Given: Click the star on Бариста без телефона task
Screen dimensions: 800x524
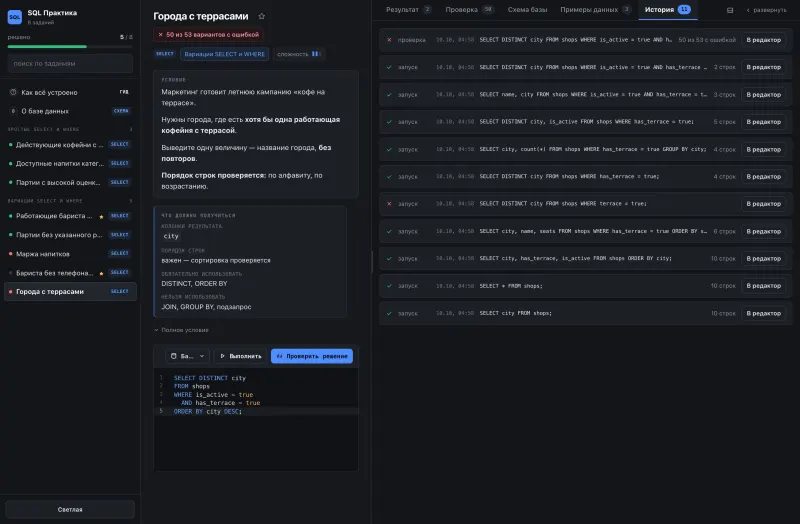Looking at the screenshot, I should click(101, 273).
